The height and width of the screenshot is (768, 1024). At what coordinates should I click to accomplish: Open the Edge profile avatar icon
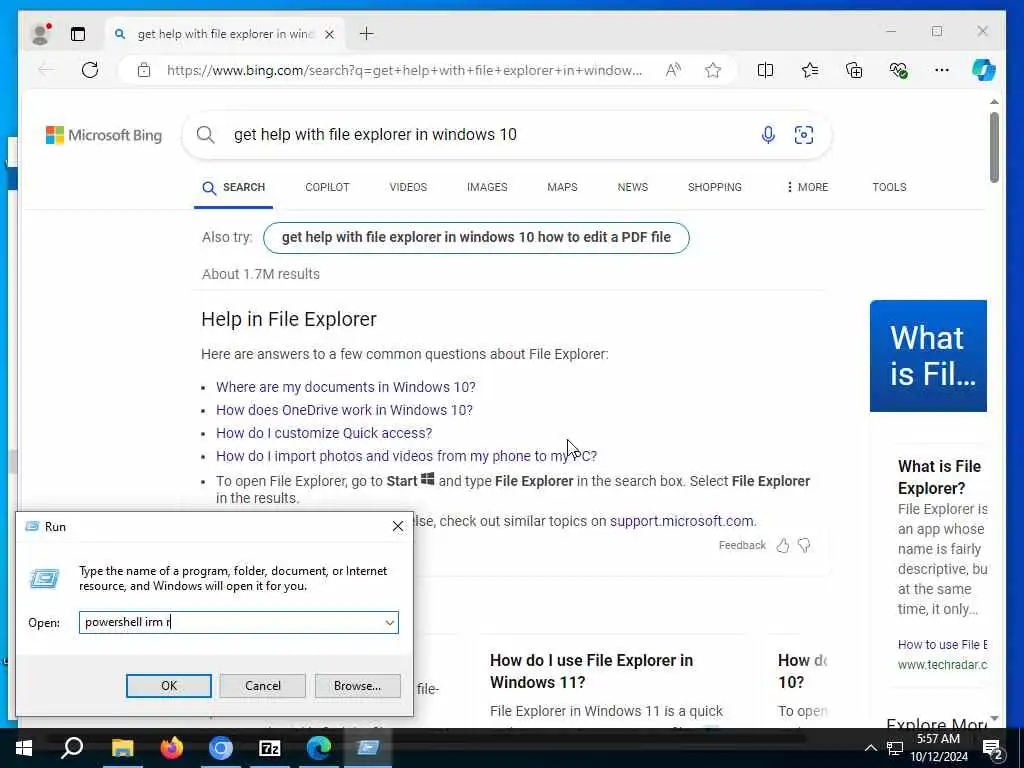(x=41, y=33)
